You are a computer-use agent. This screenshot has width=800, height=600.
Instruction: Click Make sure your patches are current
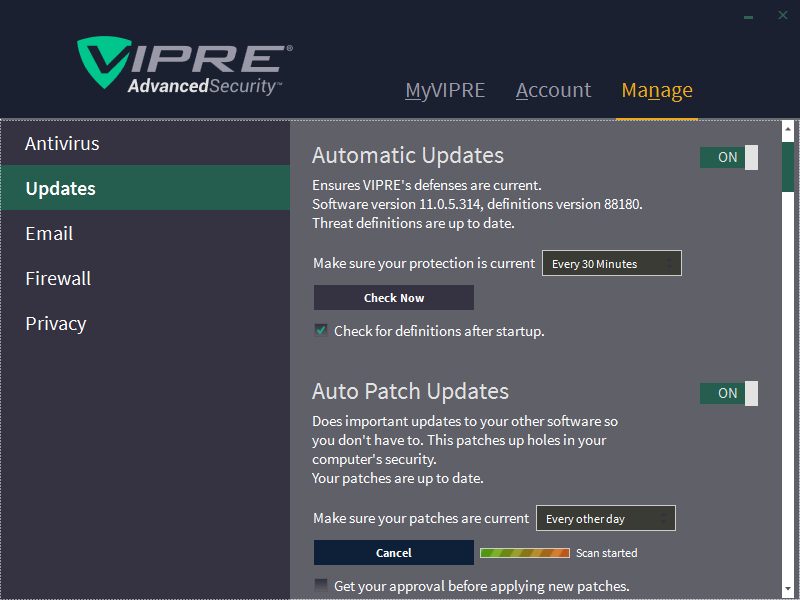pyautogui.click(x=421, y=518)
